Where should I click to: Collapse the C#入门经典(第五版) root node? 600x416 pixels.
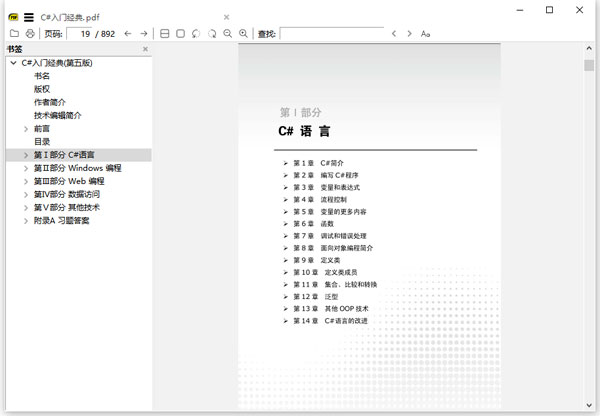tap(13, 63)
